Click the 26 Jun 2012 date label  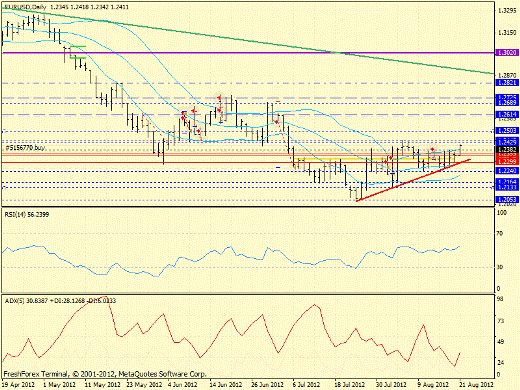coord(268,384)
